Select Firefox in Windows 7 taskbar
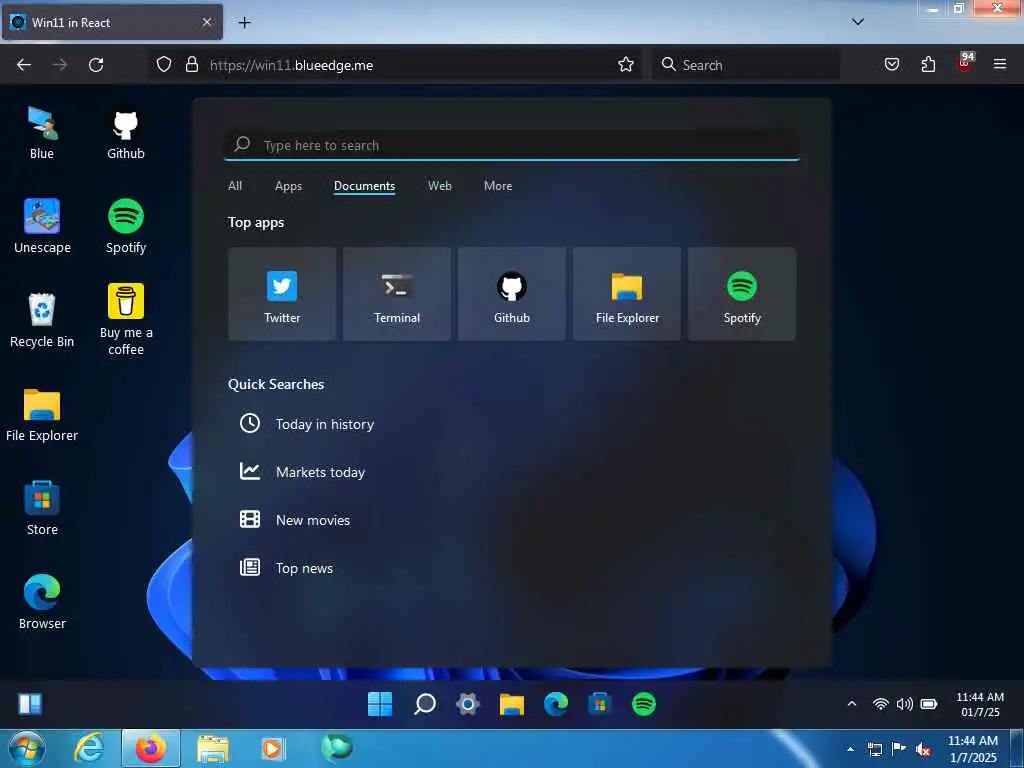This screenshot has height=768, width=1024. 151,749
